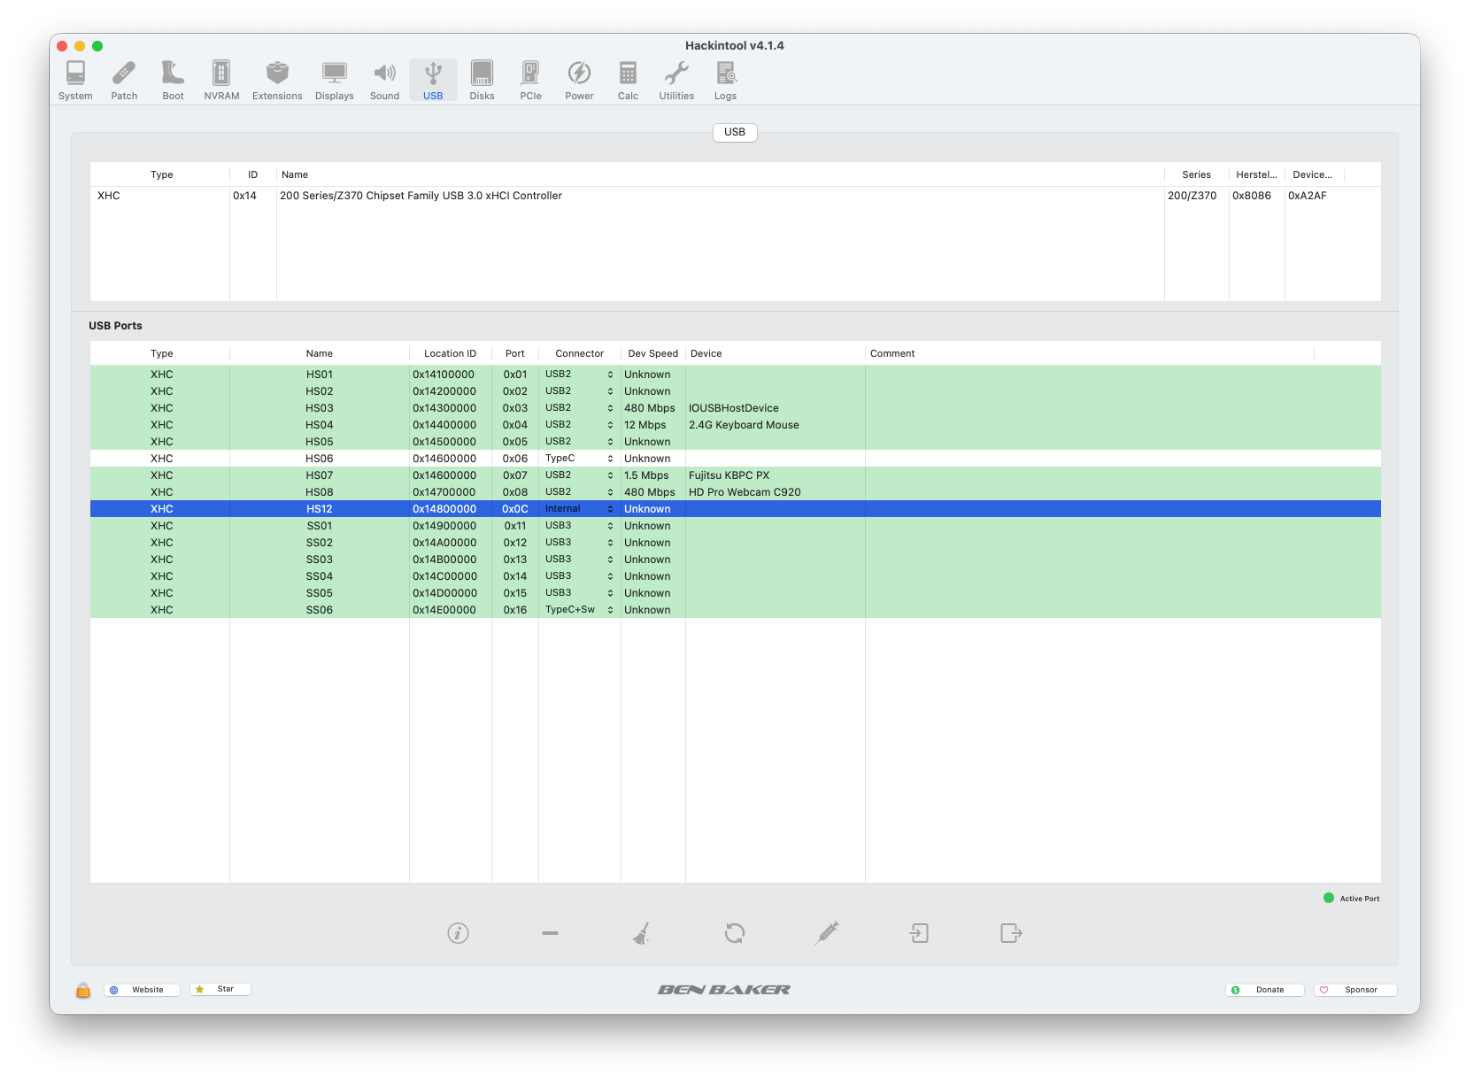Sort USB Ports by Dev Speed column
This screenshot has width=1469, height=1080.
pyautogui.click(x=653, y=354)
